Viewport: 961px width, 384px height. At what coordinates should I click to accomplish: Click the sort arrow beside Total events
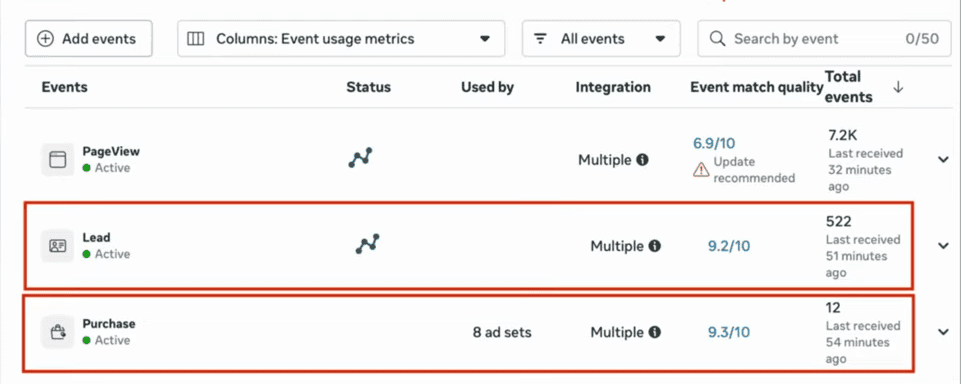[x=898, y=88]
